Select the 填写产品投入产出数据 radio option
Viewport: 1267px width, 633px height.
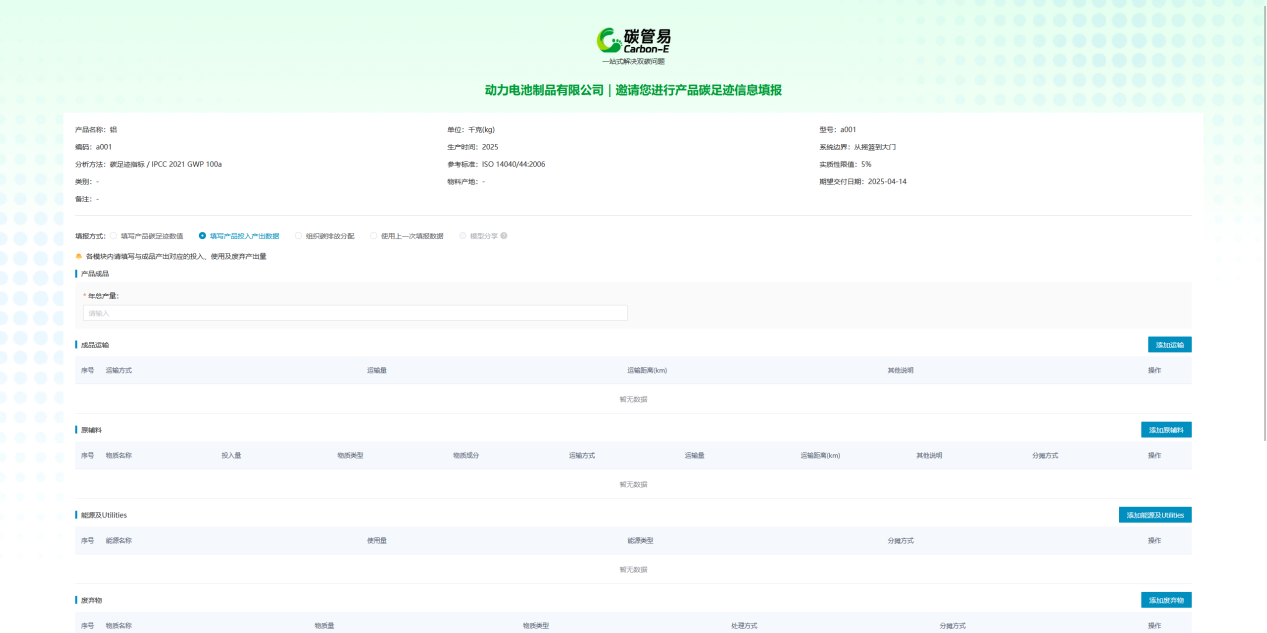(x=203, y=236)
